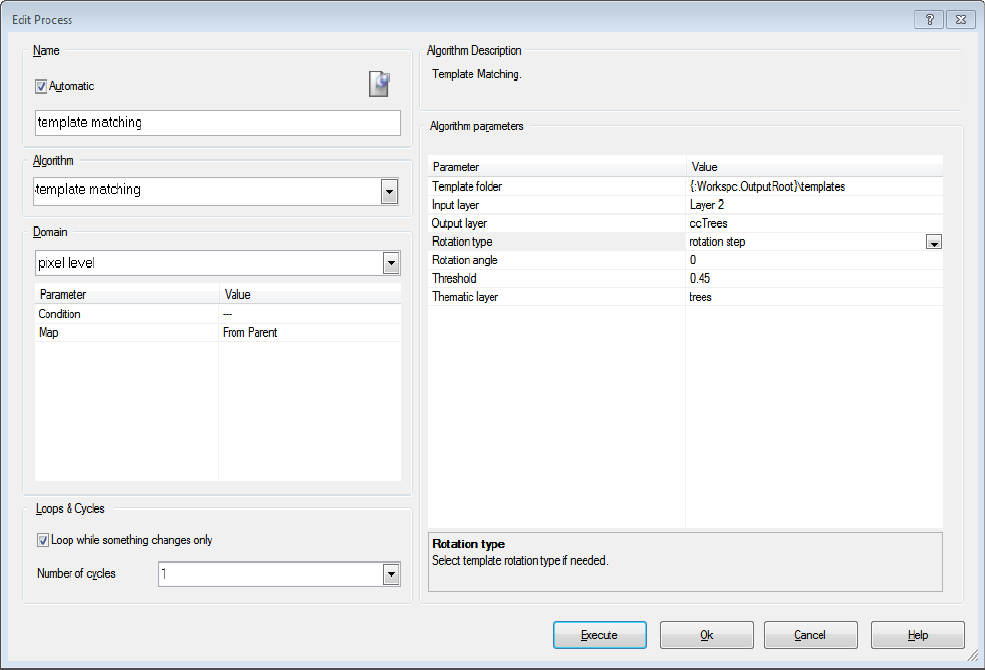Viewport: 985px width, 670px height.
Task: Edit the Threshold value 0.45
Action: coord(814,278)
